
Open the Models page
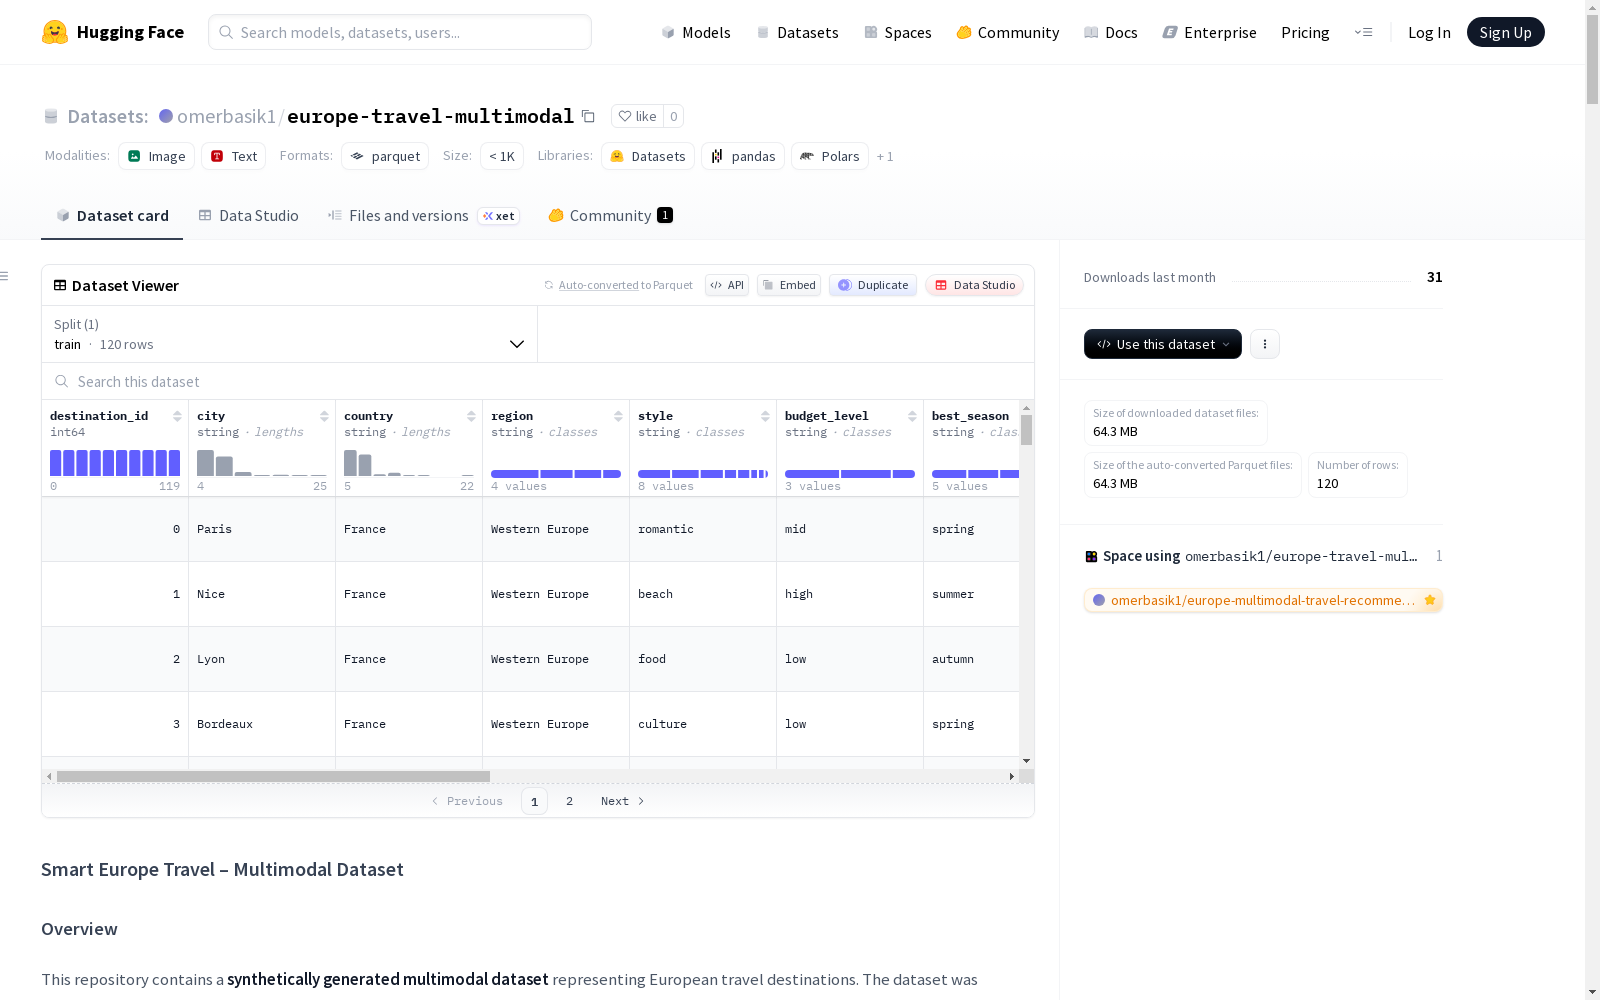click(x=696, y=32)
